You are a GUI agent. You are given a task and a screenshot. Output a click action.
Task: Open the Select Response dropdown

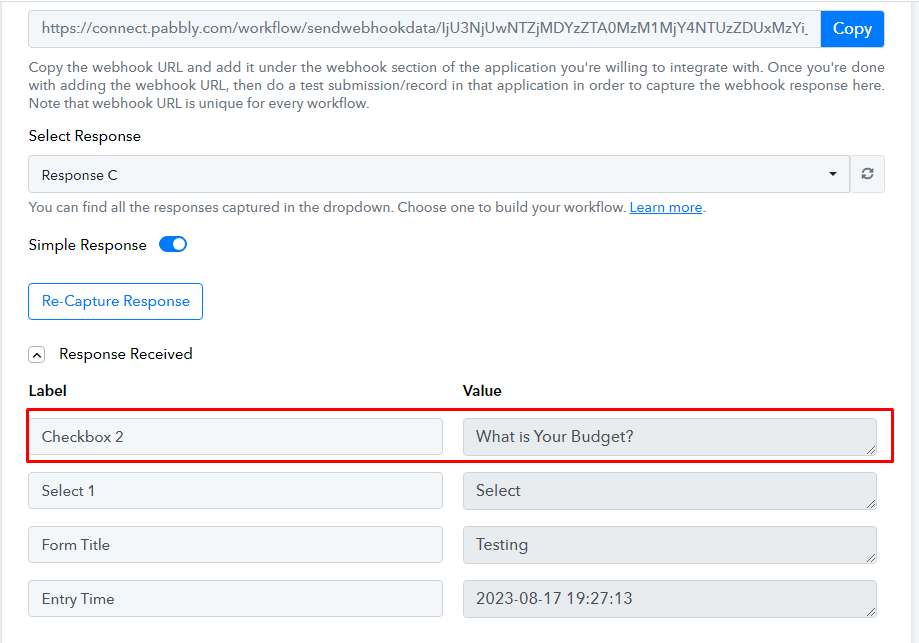coord(439,174)
